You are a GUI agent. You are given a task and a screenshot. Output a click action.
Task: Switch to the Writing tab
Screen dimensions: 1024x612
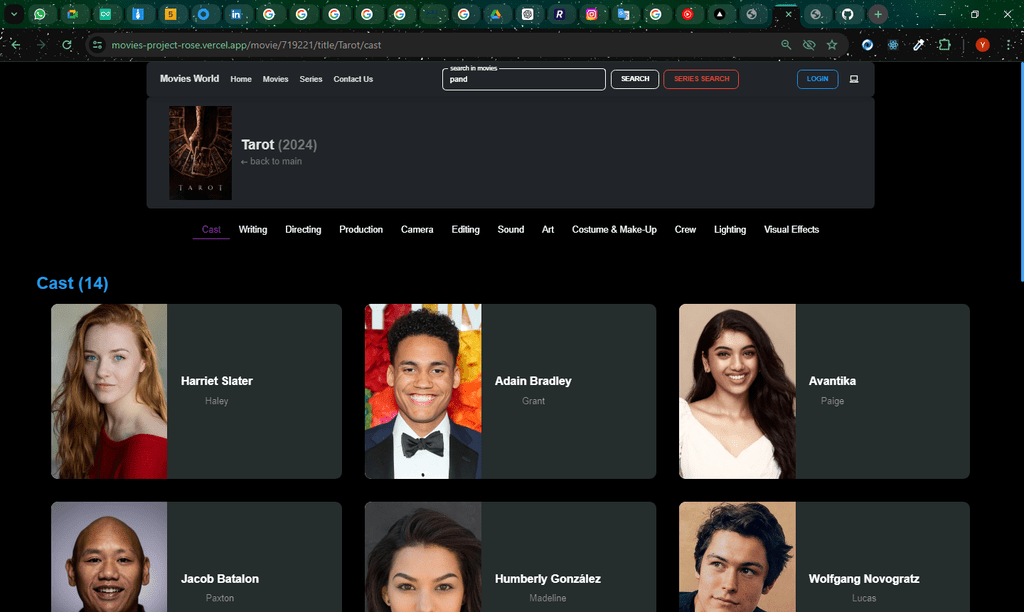253,229
